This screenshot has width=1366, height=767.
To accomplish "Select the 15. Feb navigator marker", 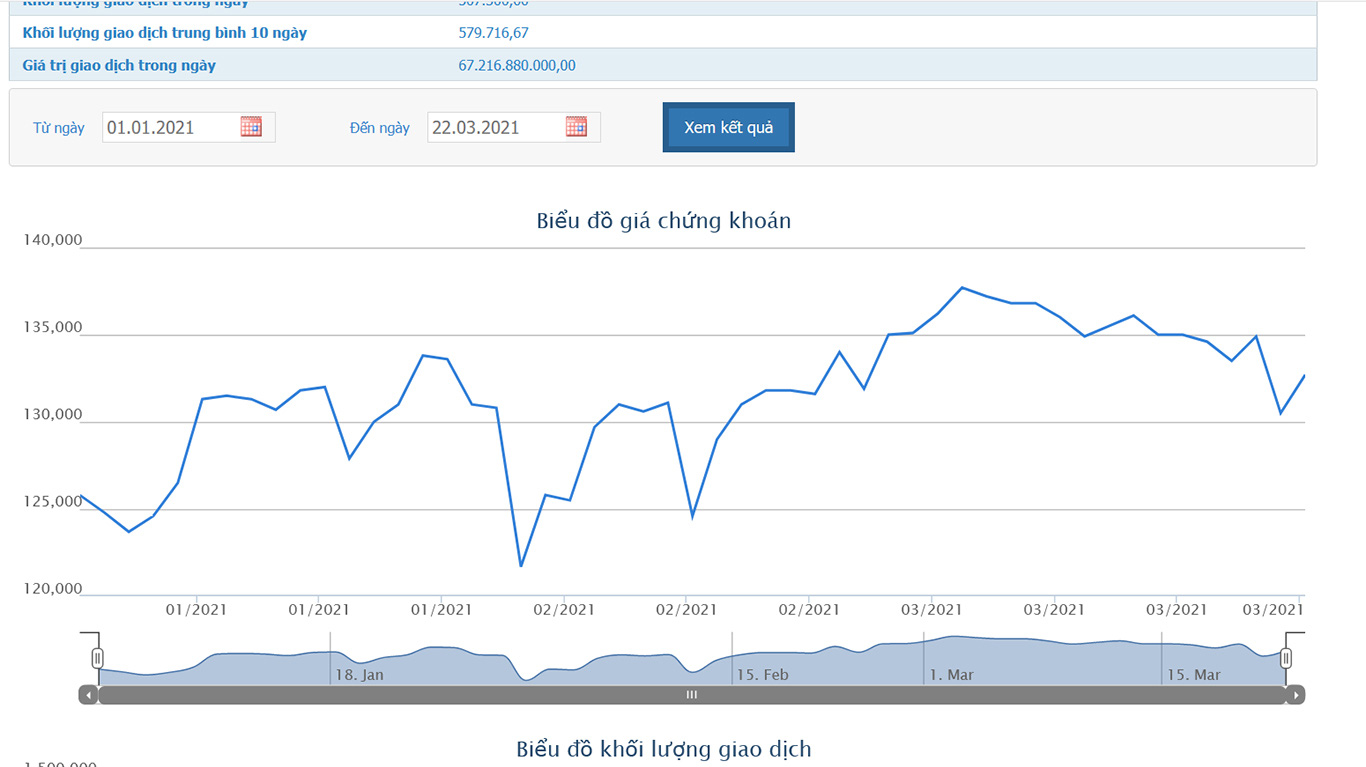I will click(x=762, y=675).
